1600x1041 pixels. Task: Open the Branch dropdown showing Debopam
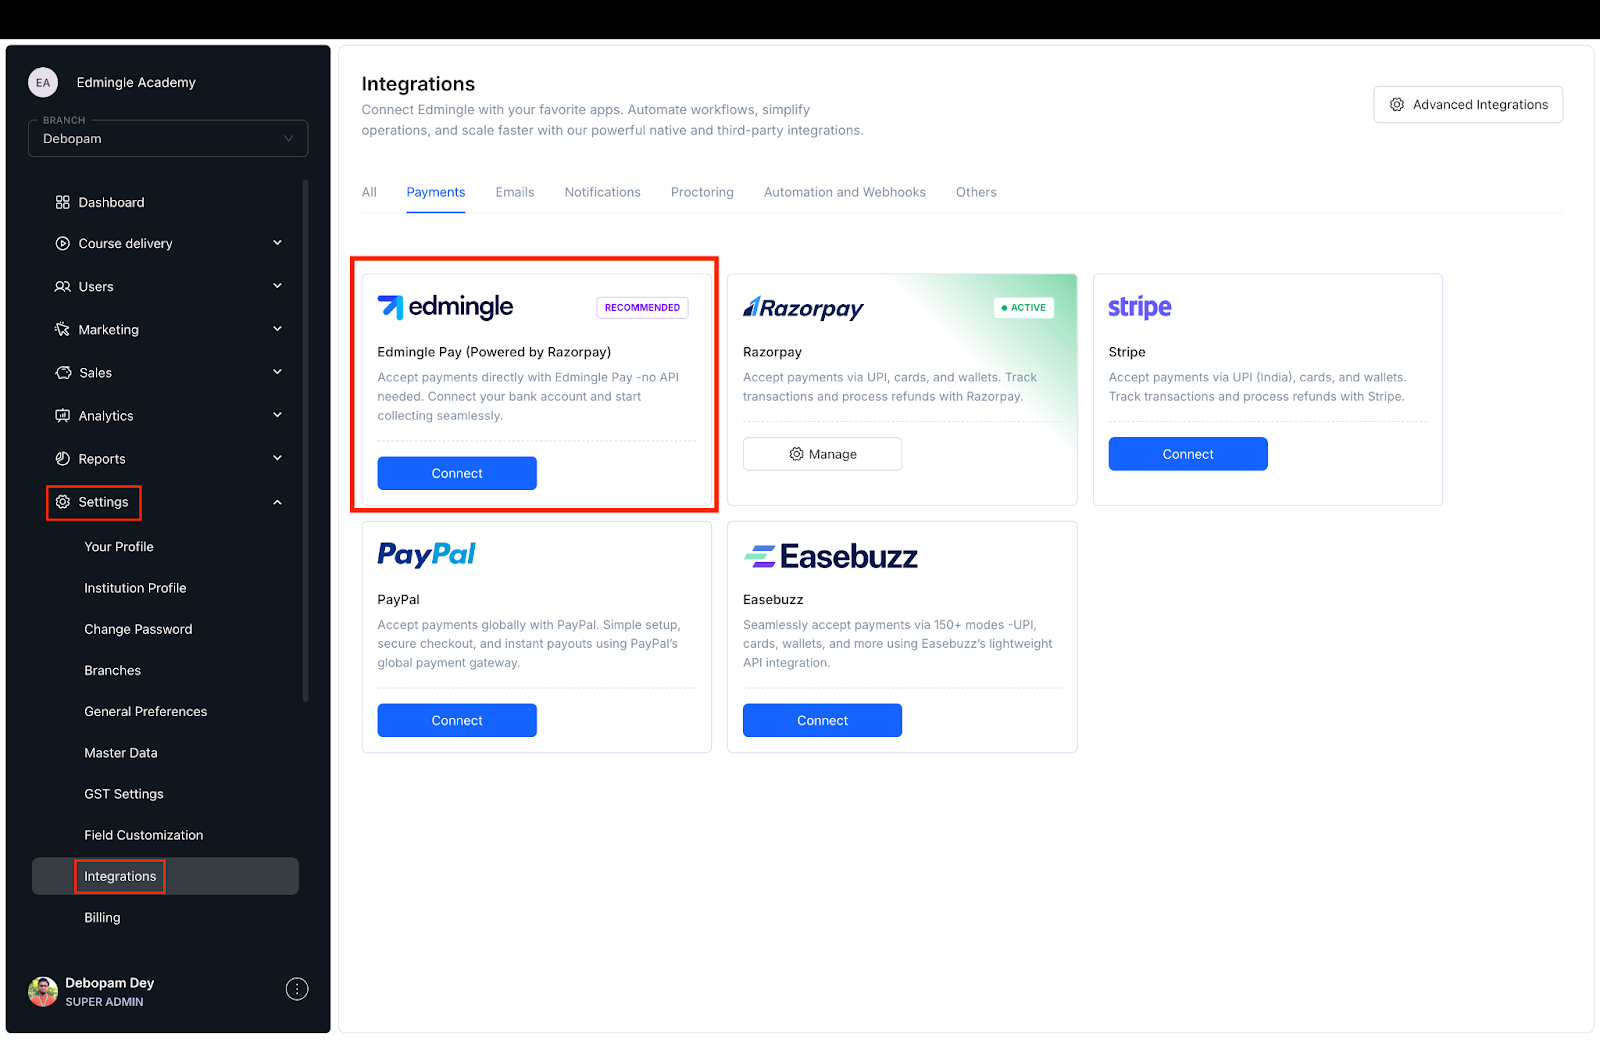(168, 138)
